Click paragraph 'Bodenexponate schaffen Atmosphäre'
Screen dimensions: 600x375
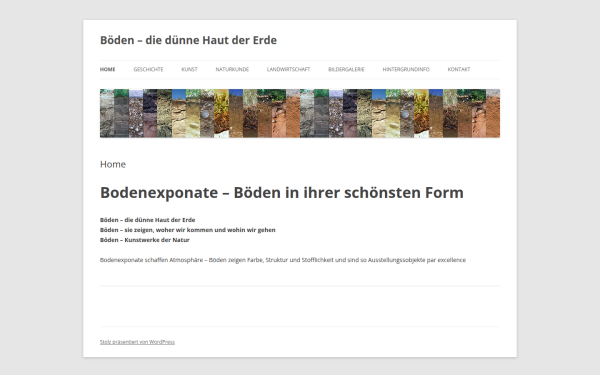point(283,260)
